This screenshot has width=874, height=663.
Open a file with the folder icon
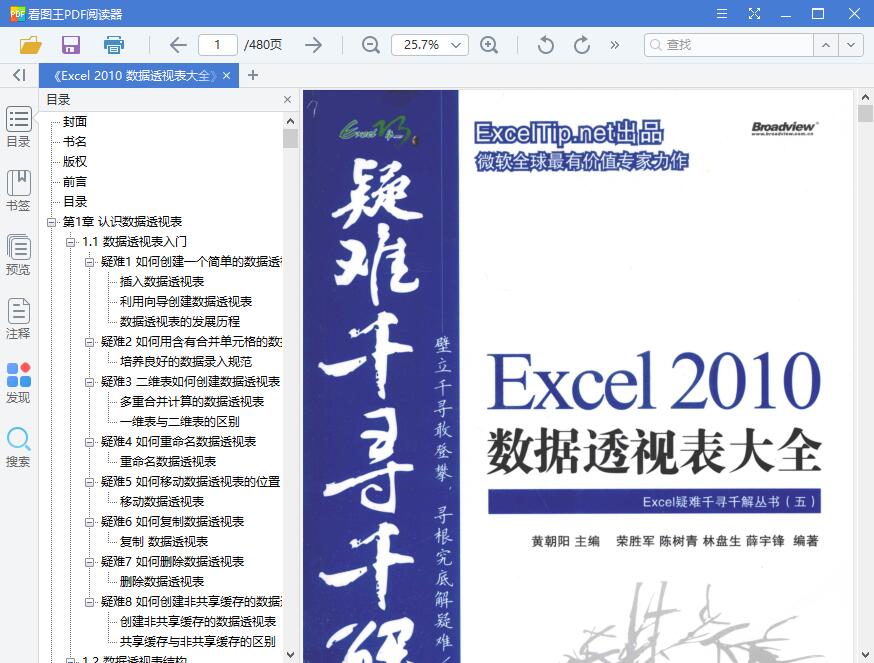(31, 45)
